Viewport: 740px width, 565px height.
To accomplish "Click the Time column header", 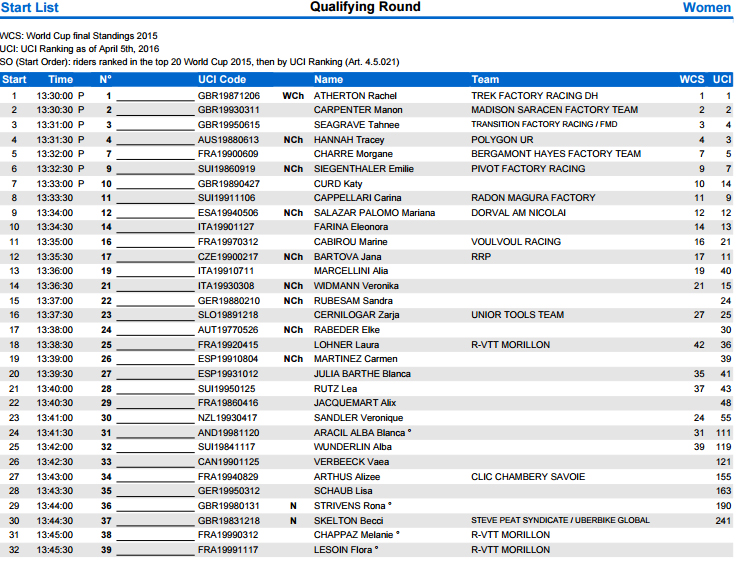I will click(x=60, y=79).
